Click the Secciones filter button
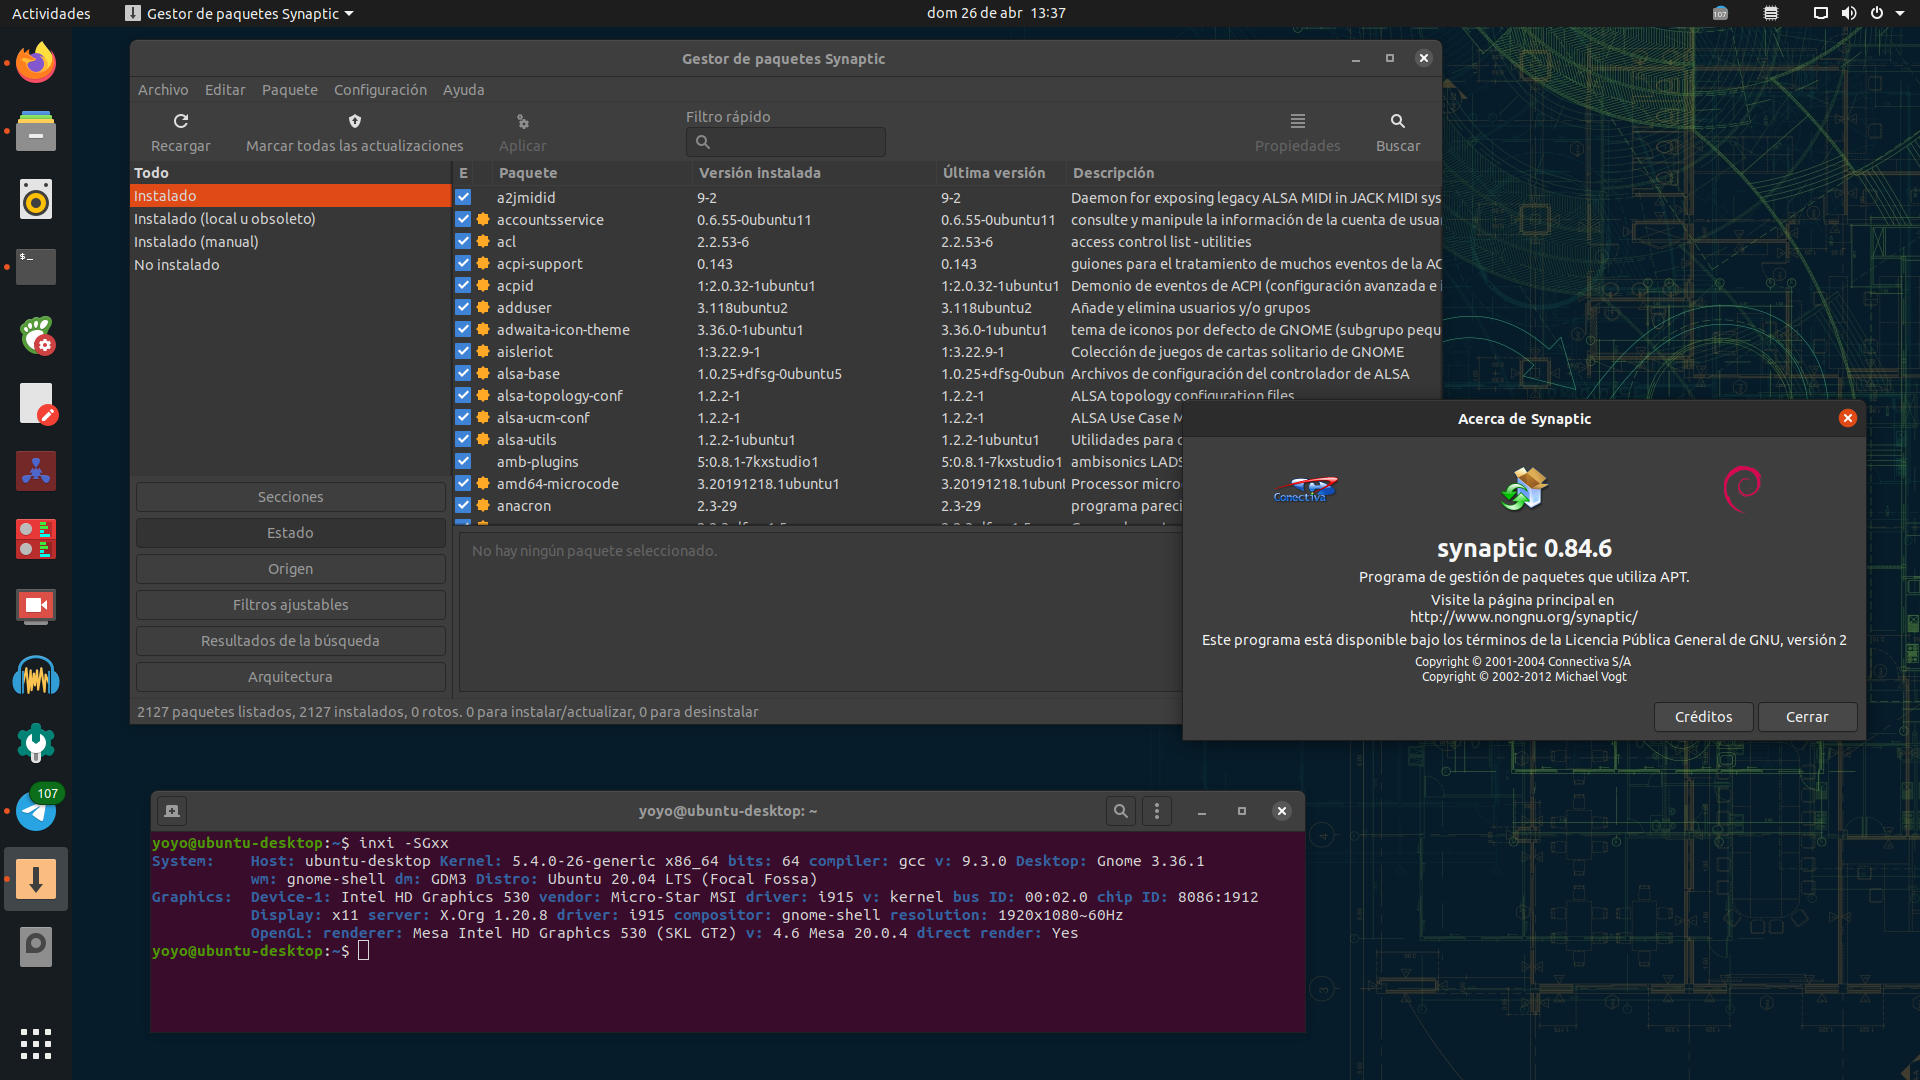1920x1080 pixels. coord(290,497)
